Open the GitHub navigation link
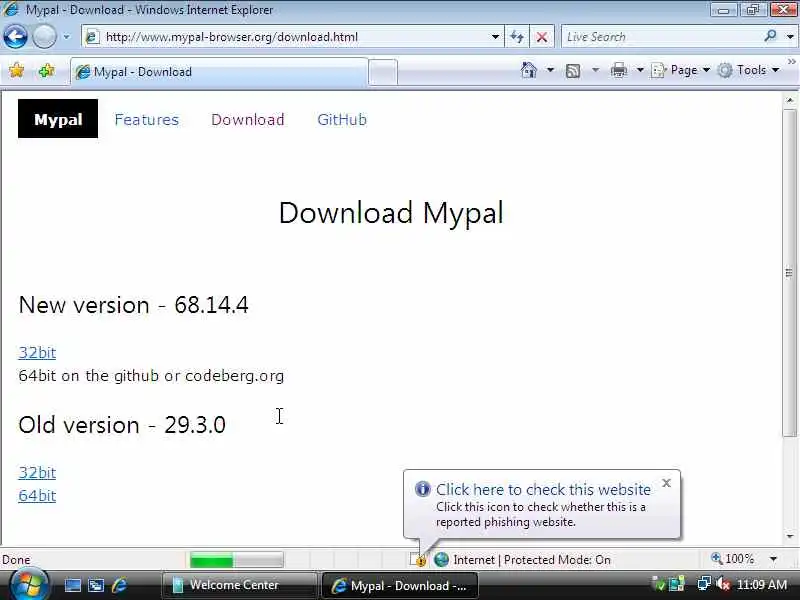Viewport: 800px width, 600px height. point(342,119)
